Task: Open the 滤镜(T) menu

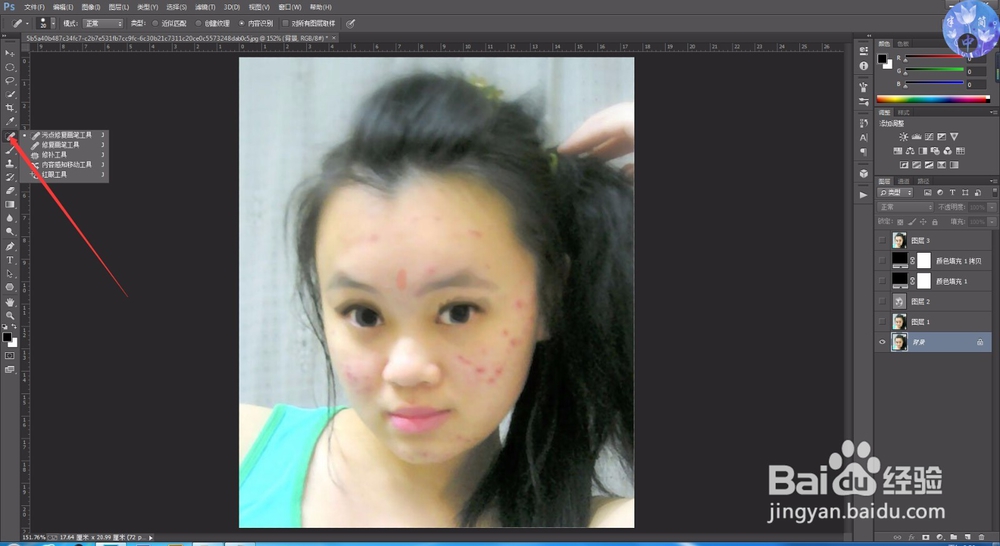Action: coord(205,7)
